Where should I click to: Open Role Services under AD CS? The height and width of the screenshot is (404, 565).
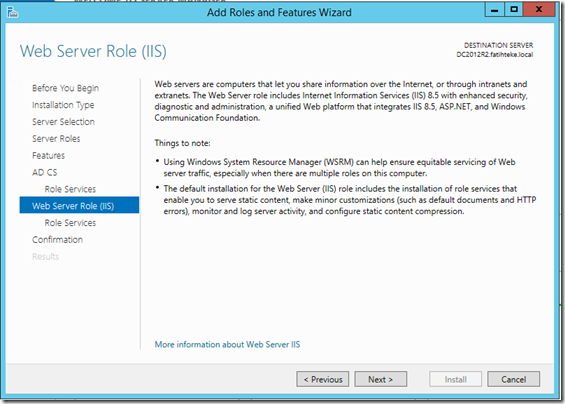[70, 189]
